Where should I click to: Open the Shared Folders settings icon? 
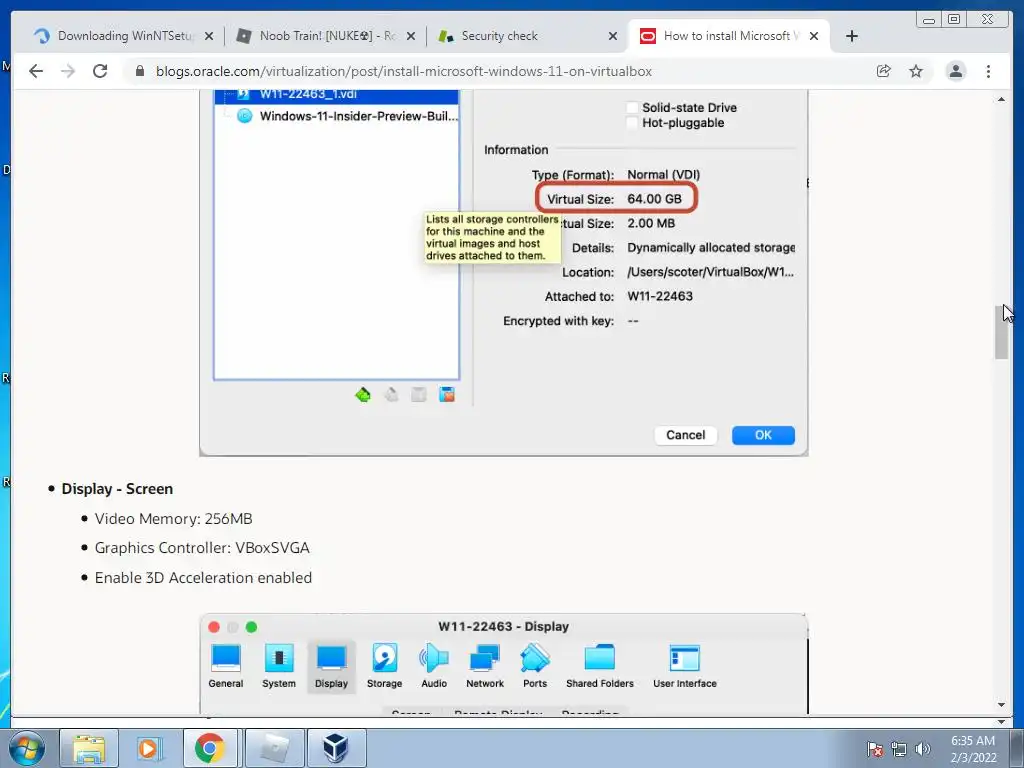[600, 666]
